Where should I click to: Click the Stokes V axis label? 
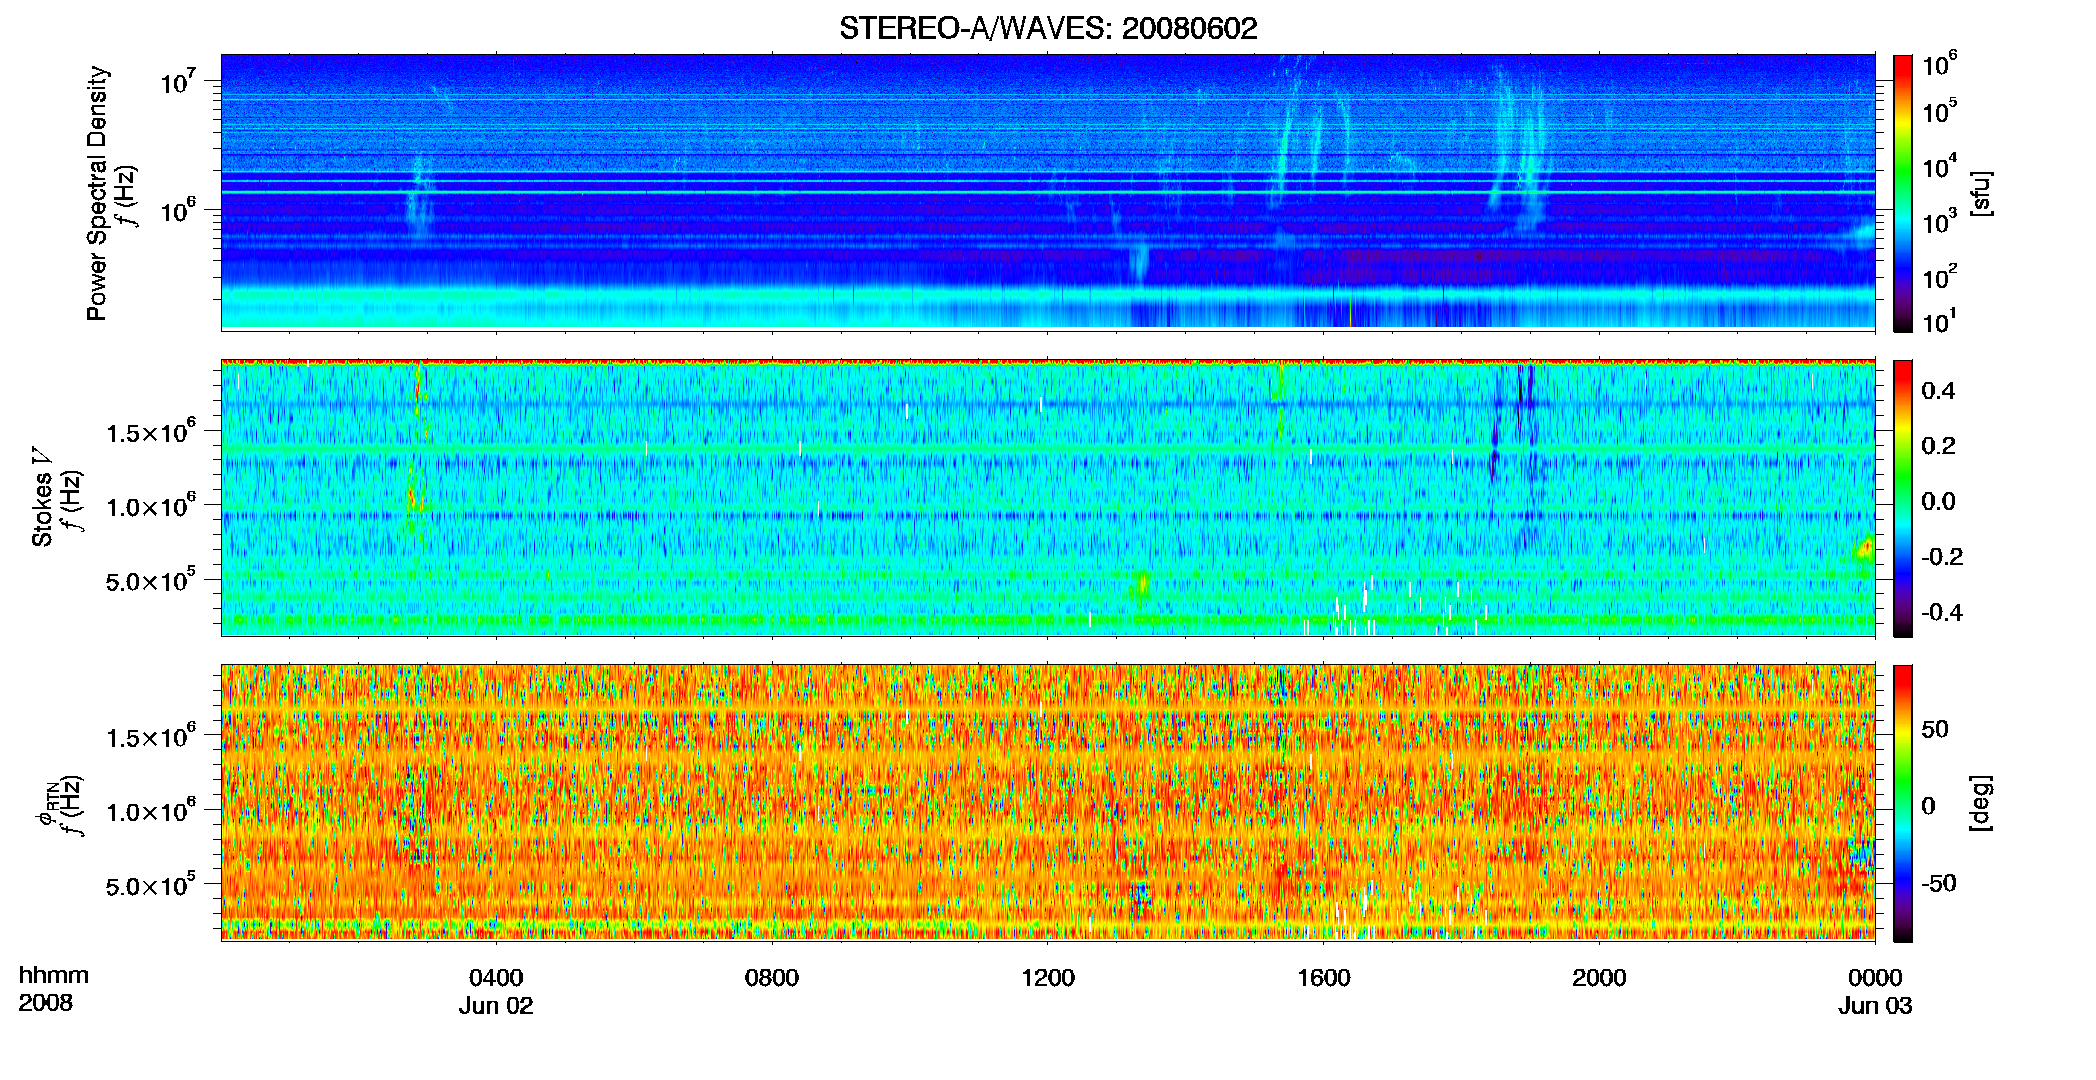(x=42, y=497)
